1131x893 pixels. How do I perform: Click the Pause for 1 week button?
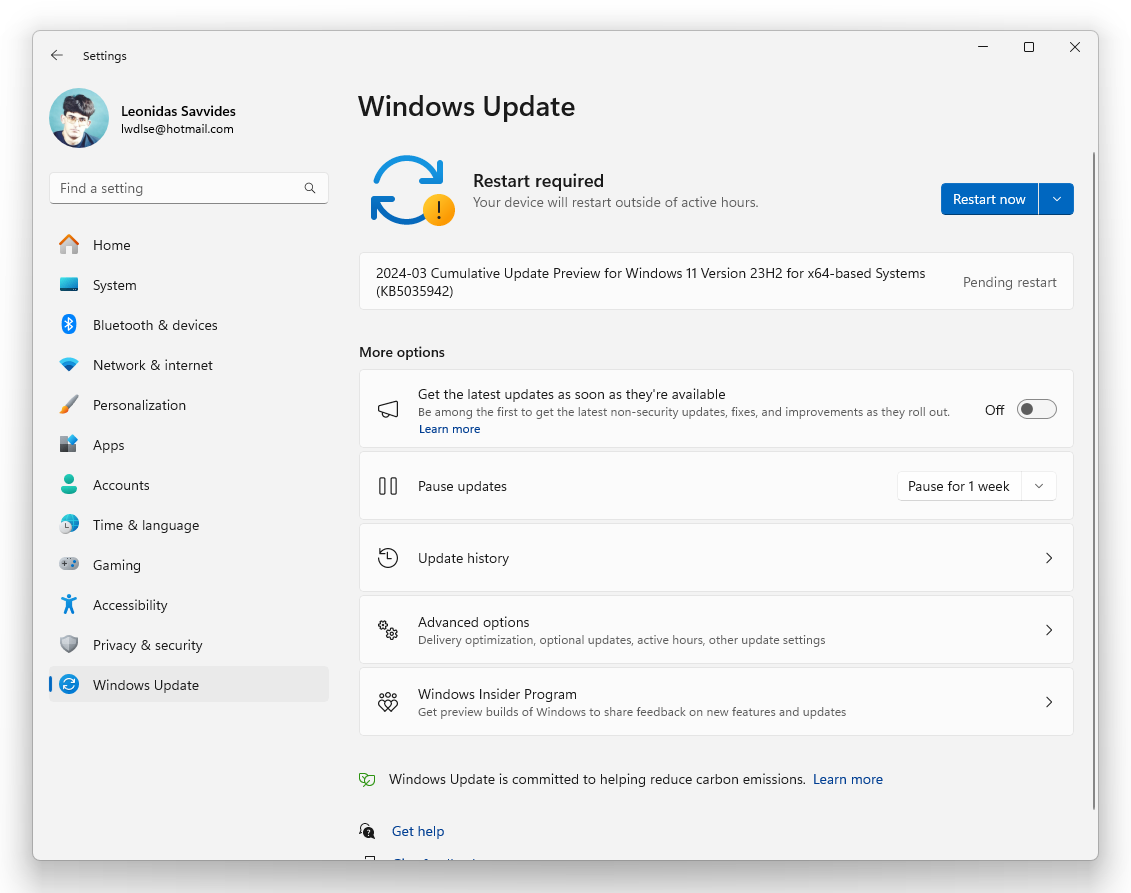click(x=959, y=486)
